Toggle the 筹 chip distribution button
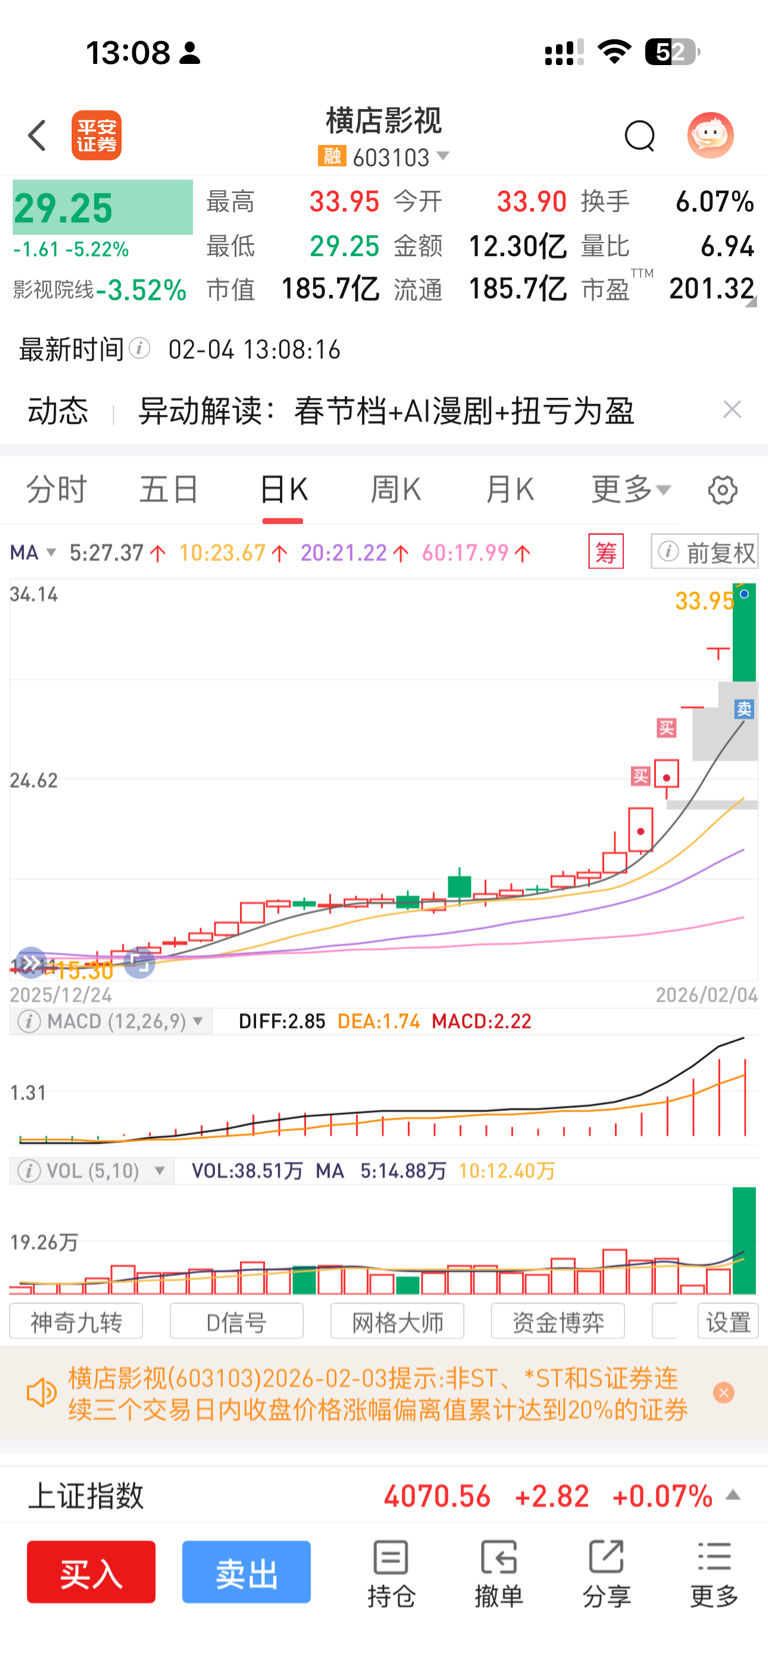The height and width of the screenshot is (1665, 768). click(606, 552)
